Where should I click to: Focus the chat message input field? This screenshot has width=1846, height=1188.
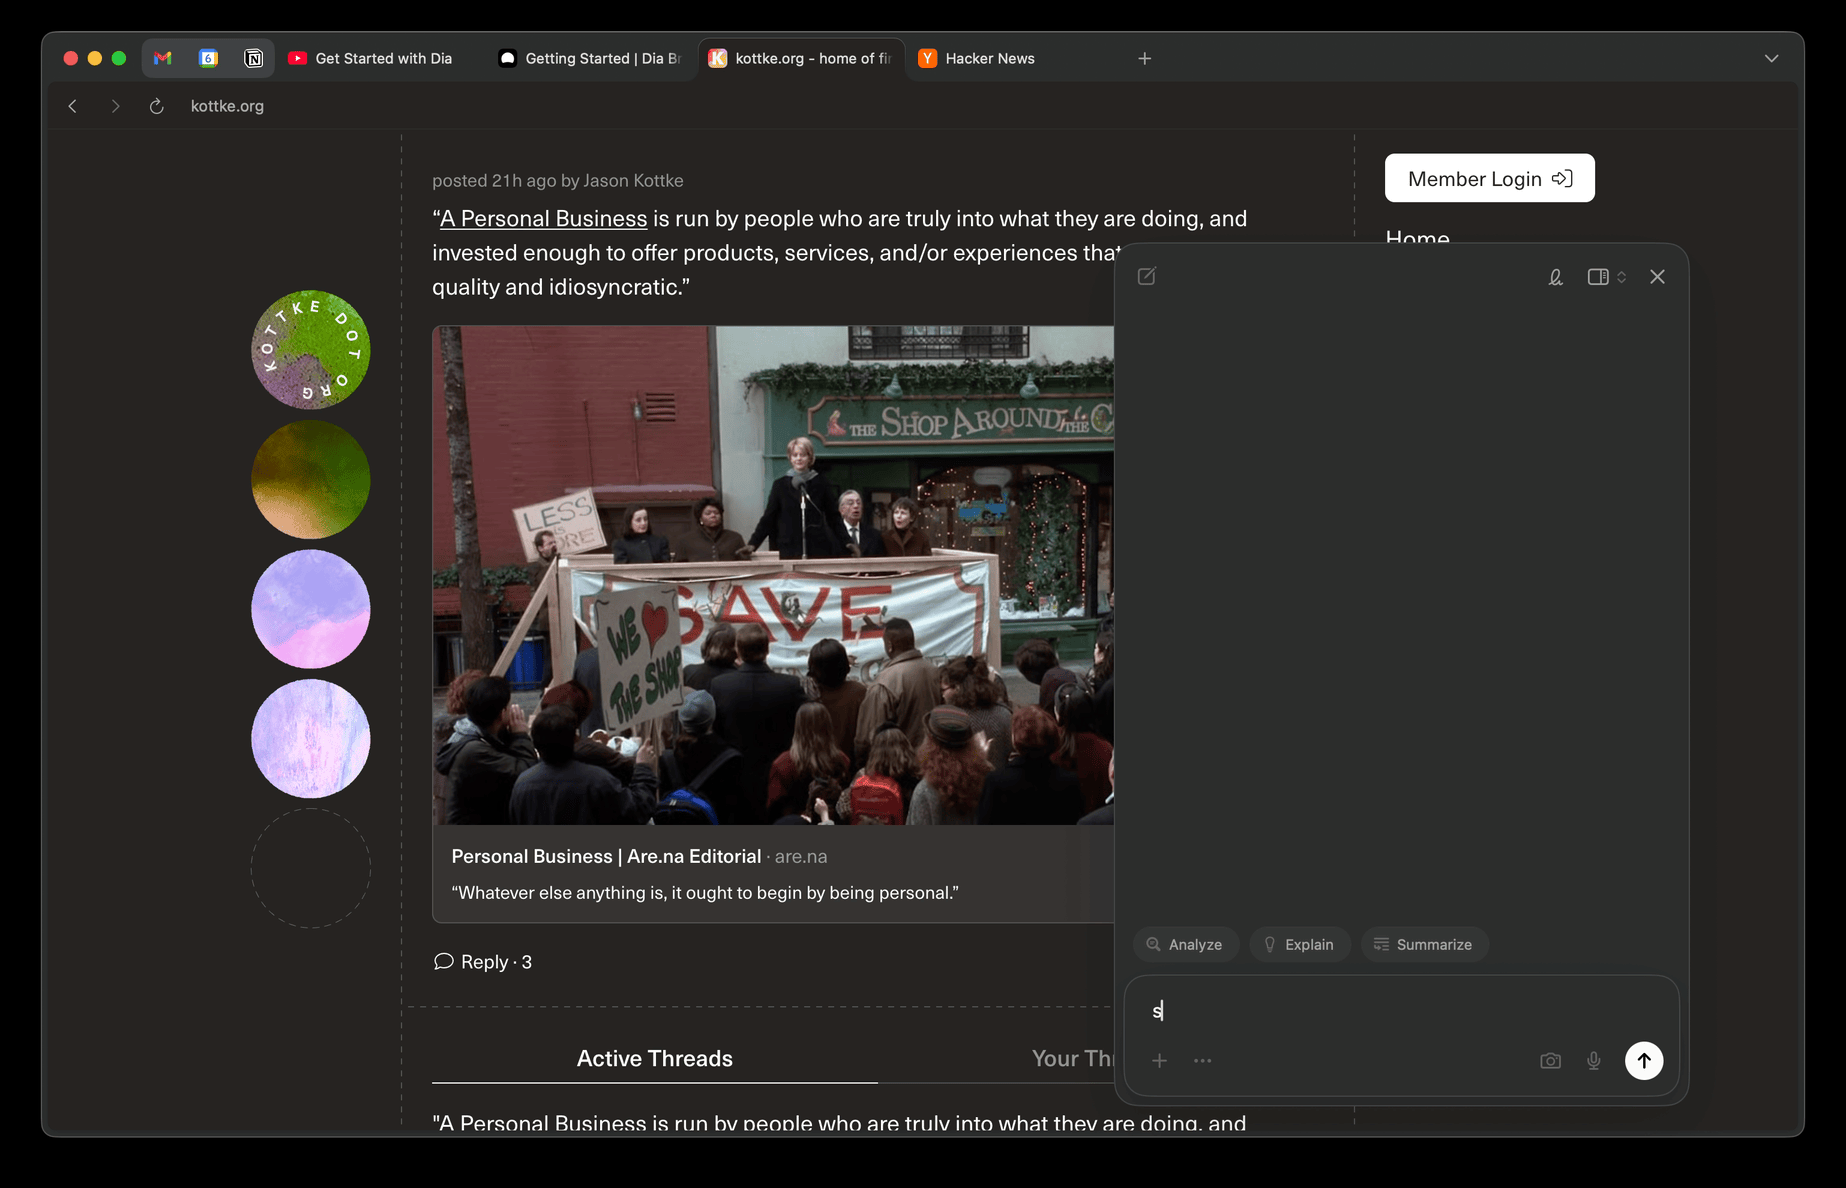[1400, 1011]
